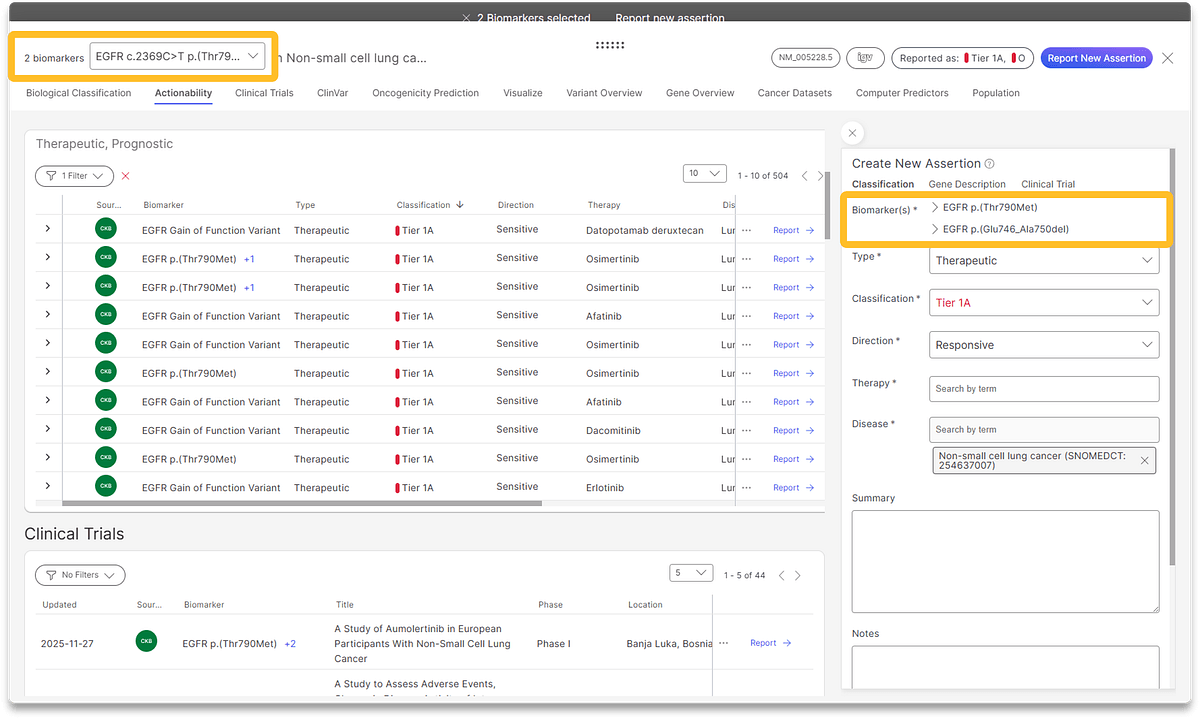Expand the EGFR p.(Glu746_Ala750del) biomarker entry
This screenshot has height=719, width=1200.
tap(934, 229)
